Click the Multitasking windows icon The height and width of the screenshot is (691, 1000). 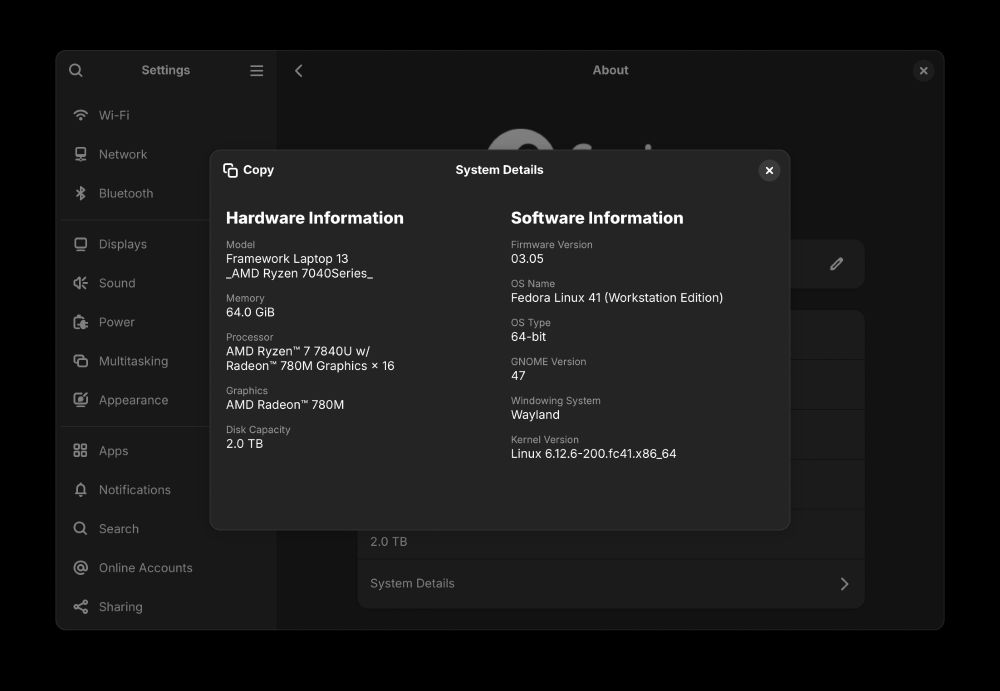click(80, 361)
